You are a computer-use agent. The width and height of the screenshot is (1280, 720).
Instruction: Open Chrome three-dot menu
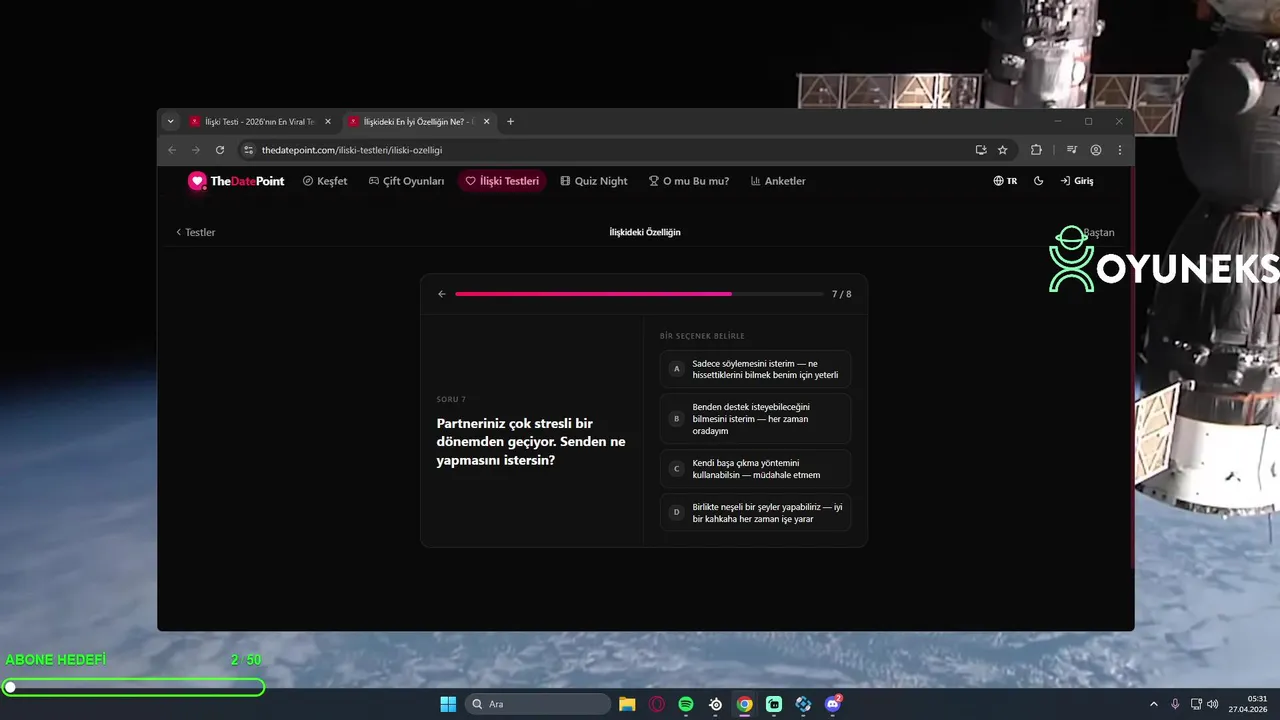1119,150
